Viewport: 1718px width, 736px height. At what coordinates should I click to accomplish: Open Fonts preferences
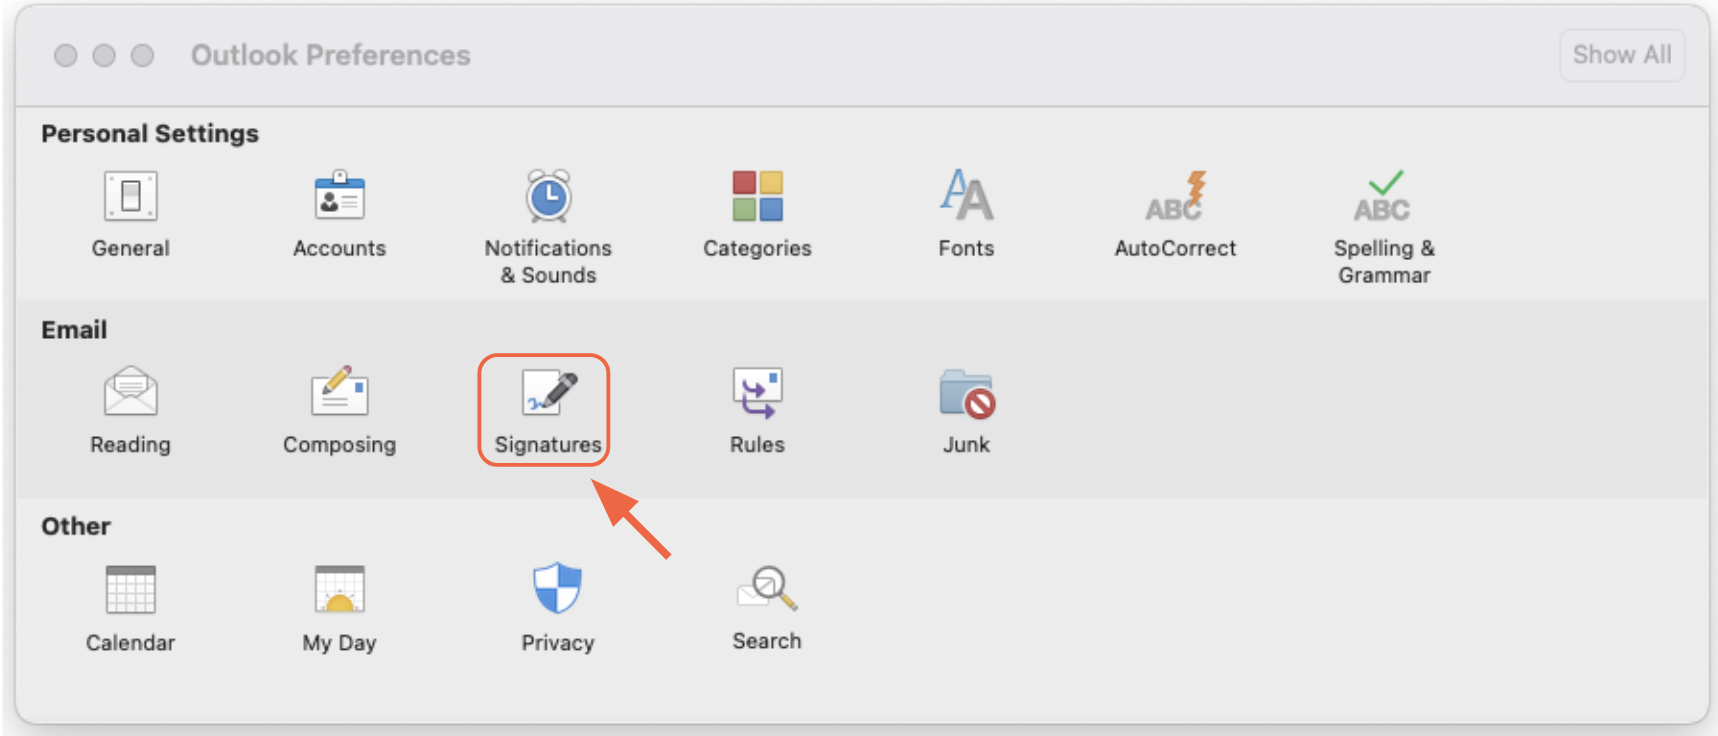coord(966,198)
